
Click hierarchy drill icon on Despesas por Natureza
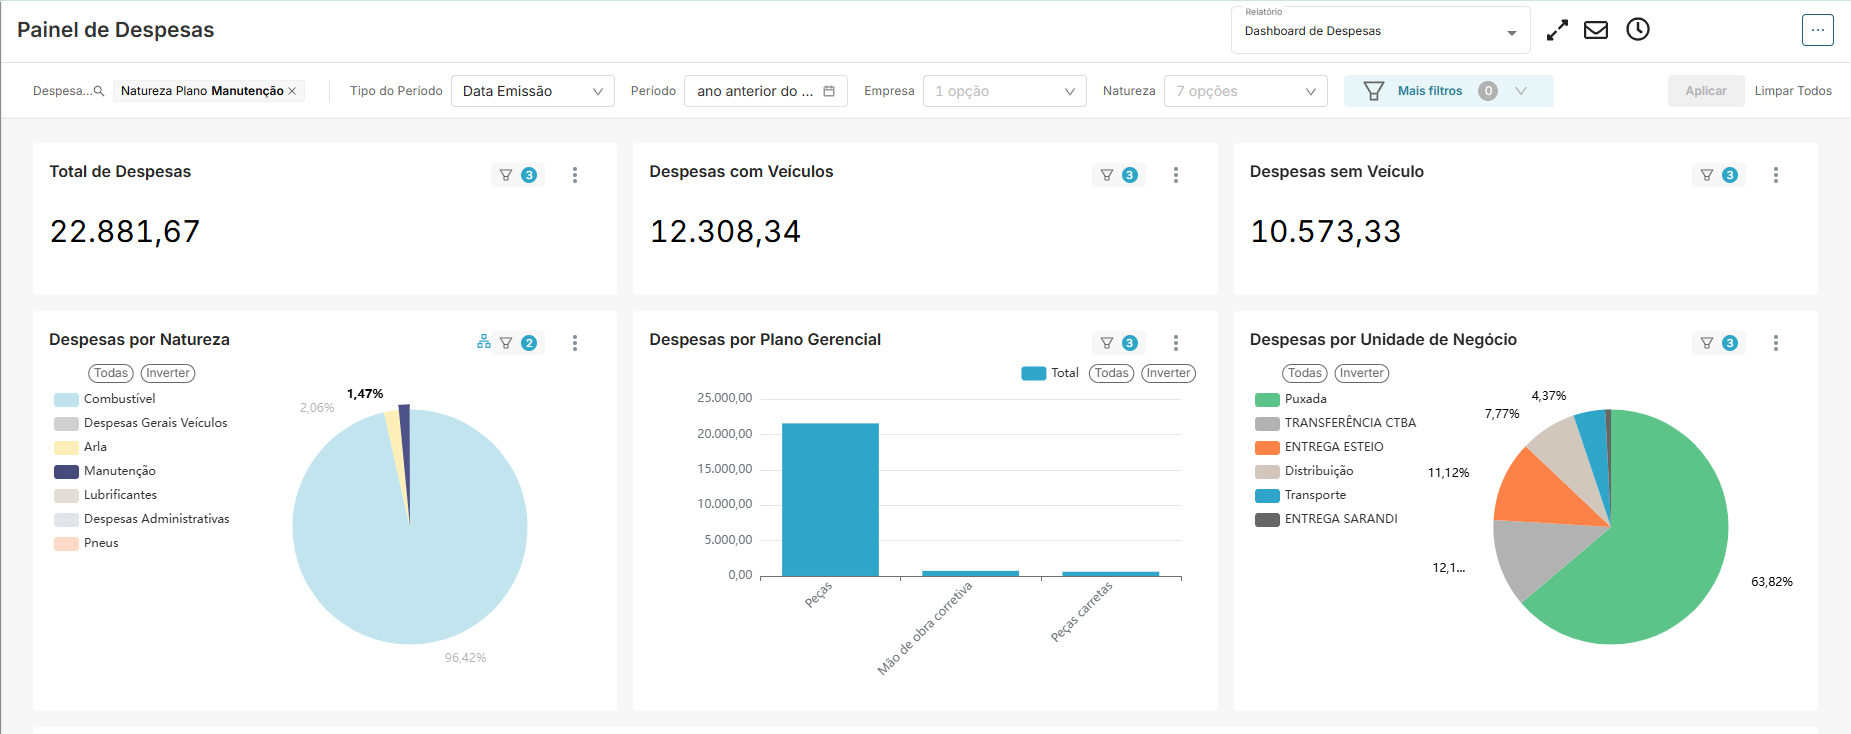pos(484,342)
